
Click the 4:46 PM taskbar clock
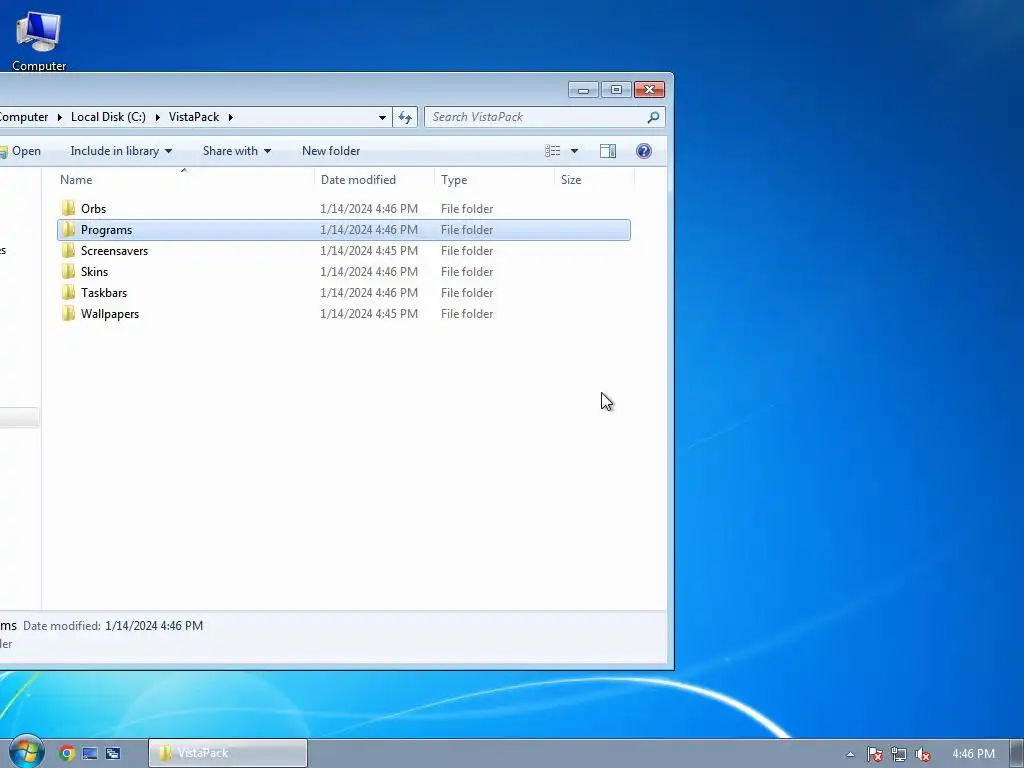(x=973, y=754)
